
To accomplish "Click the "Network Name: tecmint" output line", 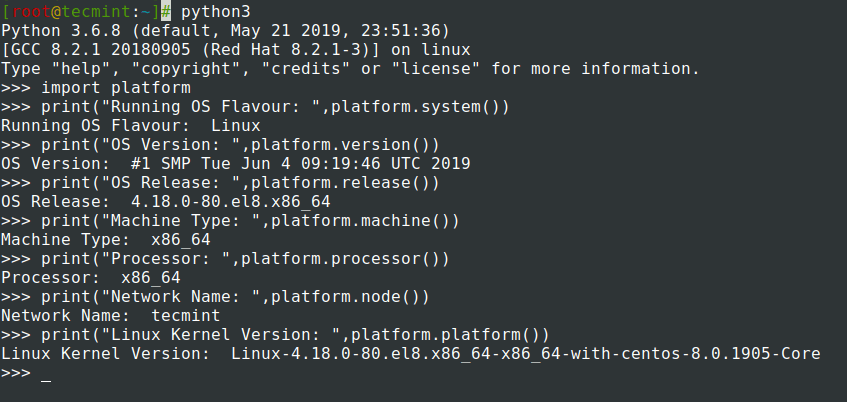I will 110,316.
